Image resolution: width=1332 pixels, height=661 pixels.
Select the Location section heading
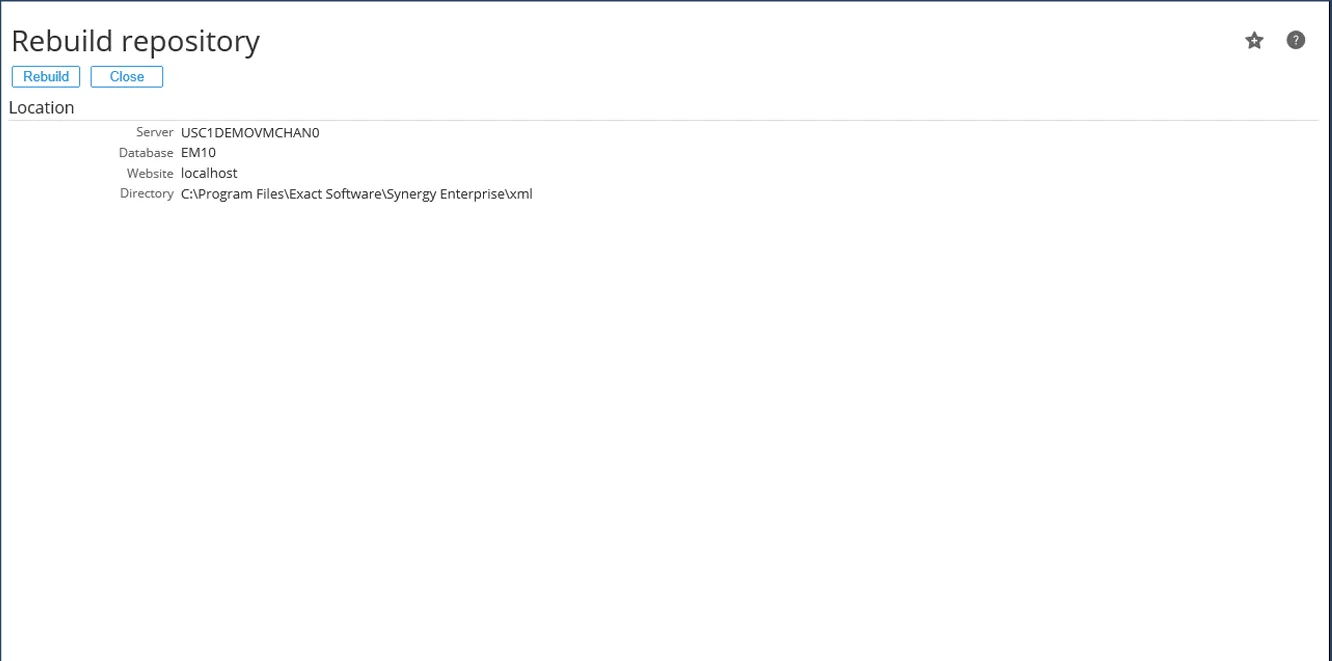click(42, 108)
